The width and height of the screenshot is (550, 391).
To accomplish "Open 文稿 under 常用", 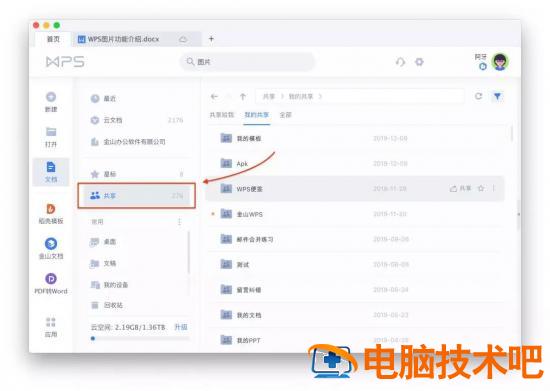I will coord(137,263).
